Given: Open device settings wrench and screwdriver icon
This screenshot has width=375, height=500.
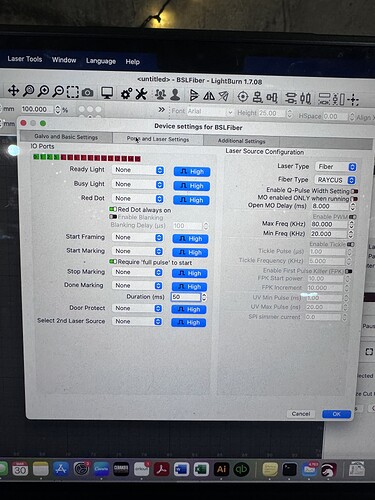Looking at the screenshot, I should click(141, 94).
